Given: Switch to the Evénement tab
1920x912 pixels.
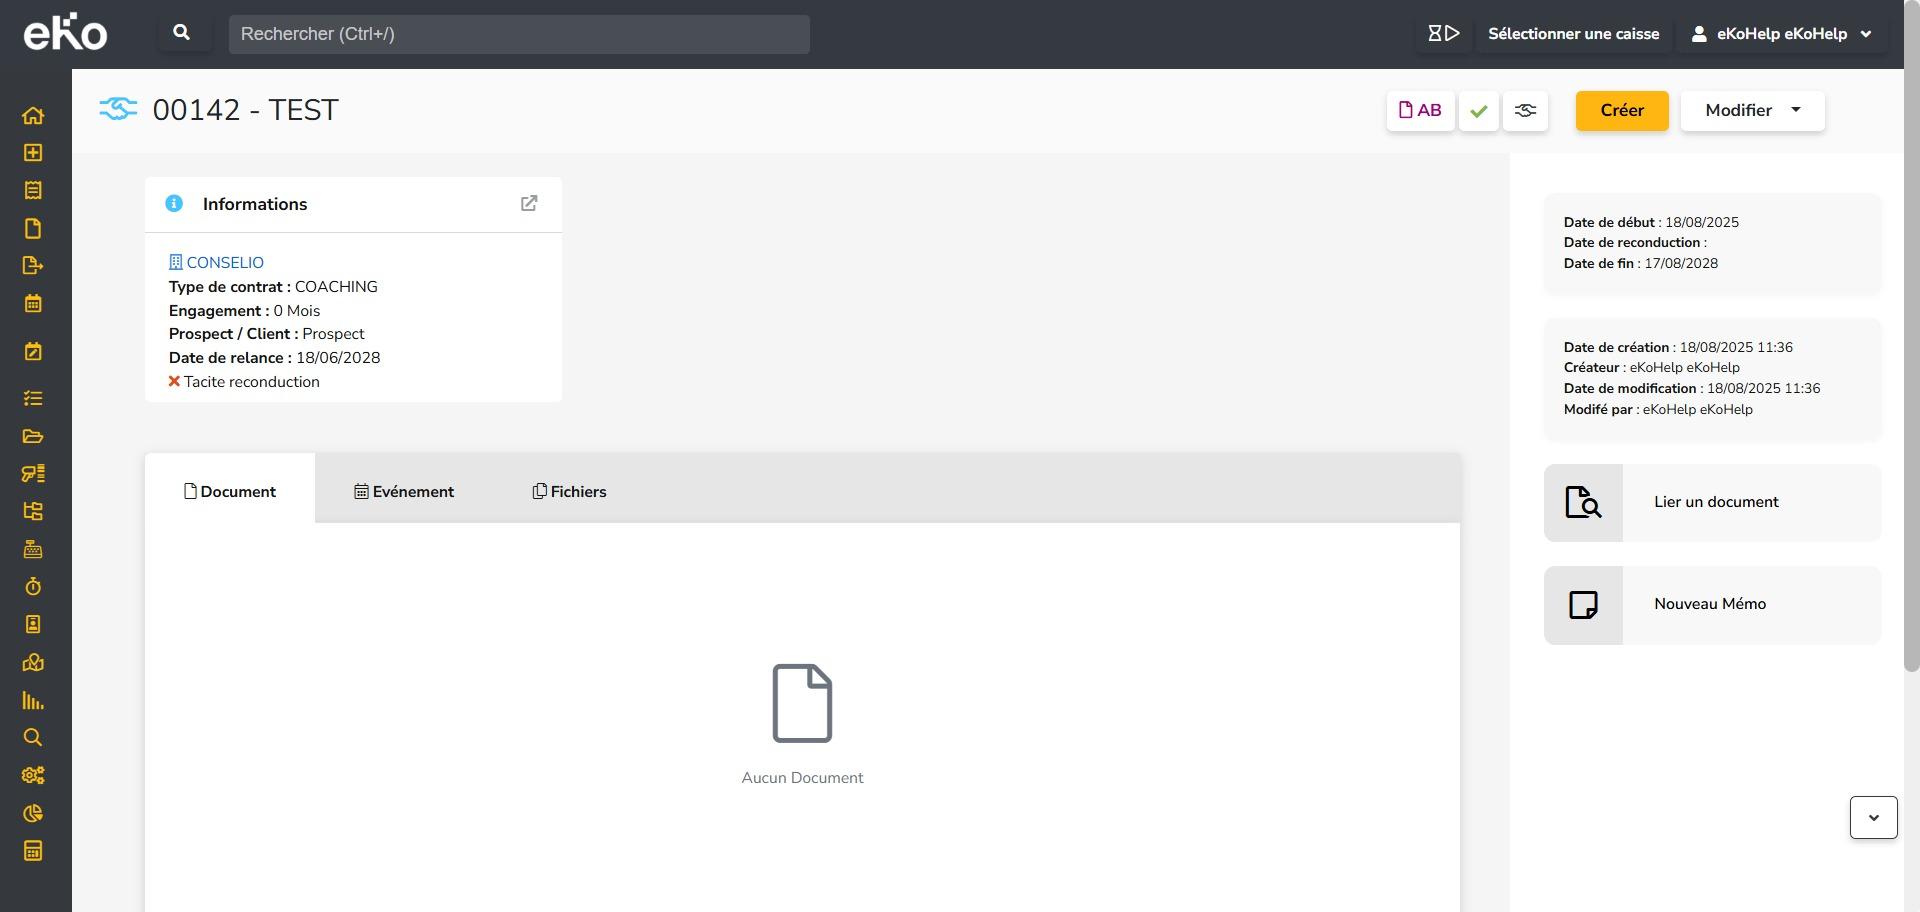Looking at the screenshot, I should click(404, 492).
